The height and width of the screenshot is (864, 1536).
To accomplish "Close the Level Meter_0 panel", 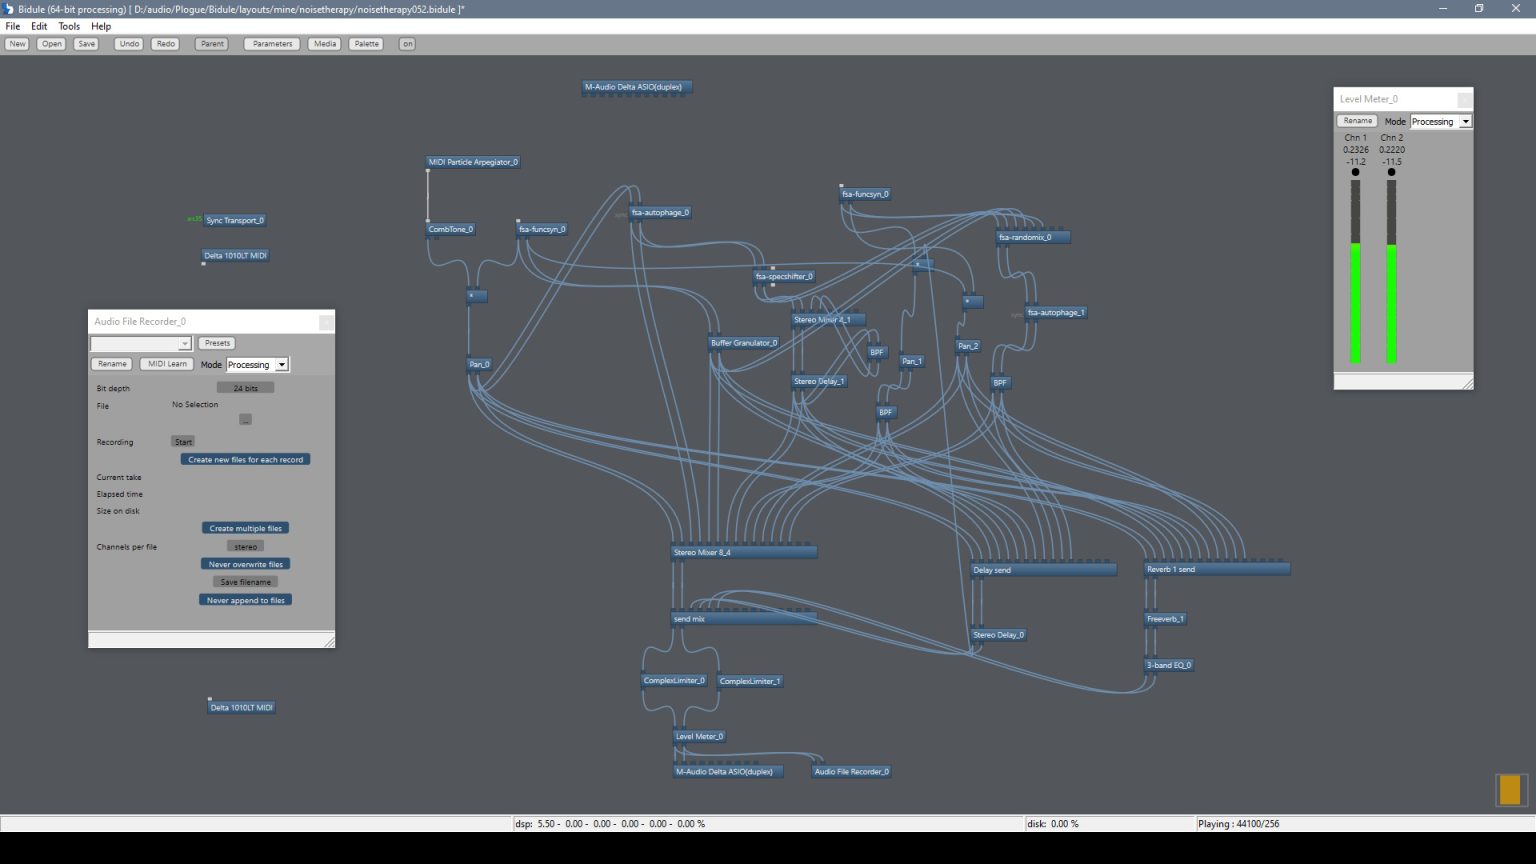I will [1464, 100].
